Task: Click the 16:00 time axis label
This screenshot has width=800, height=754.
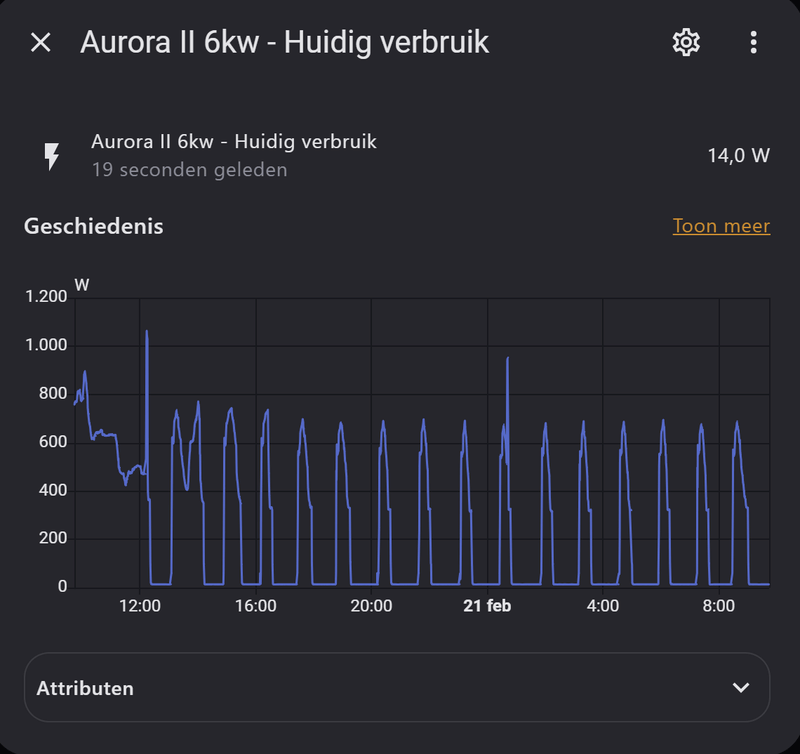Action: coord(256,606)
